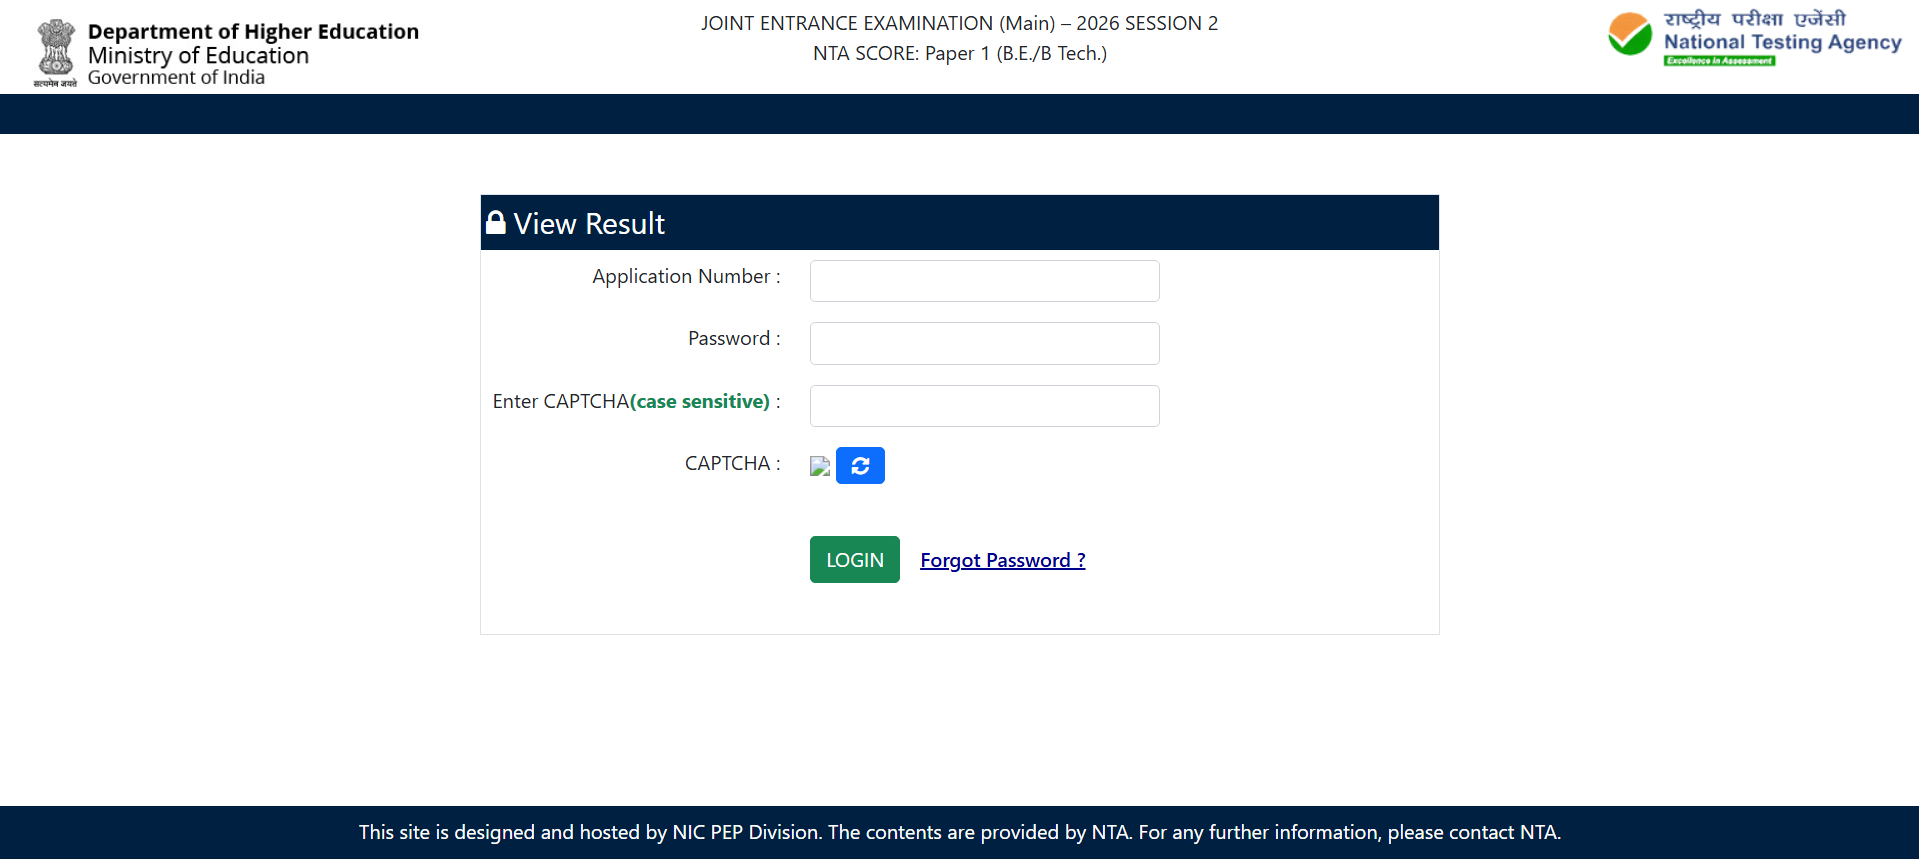Click the Password label text

[734, 338]
